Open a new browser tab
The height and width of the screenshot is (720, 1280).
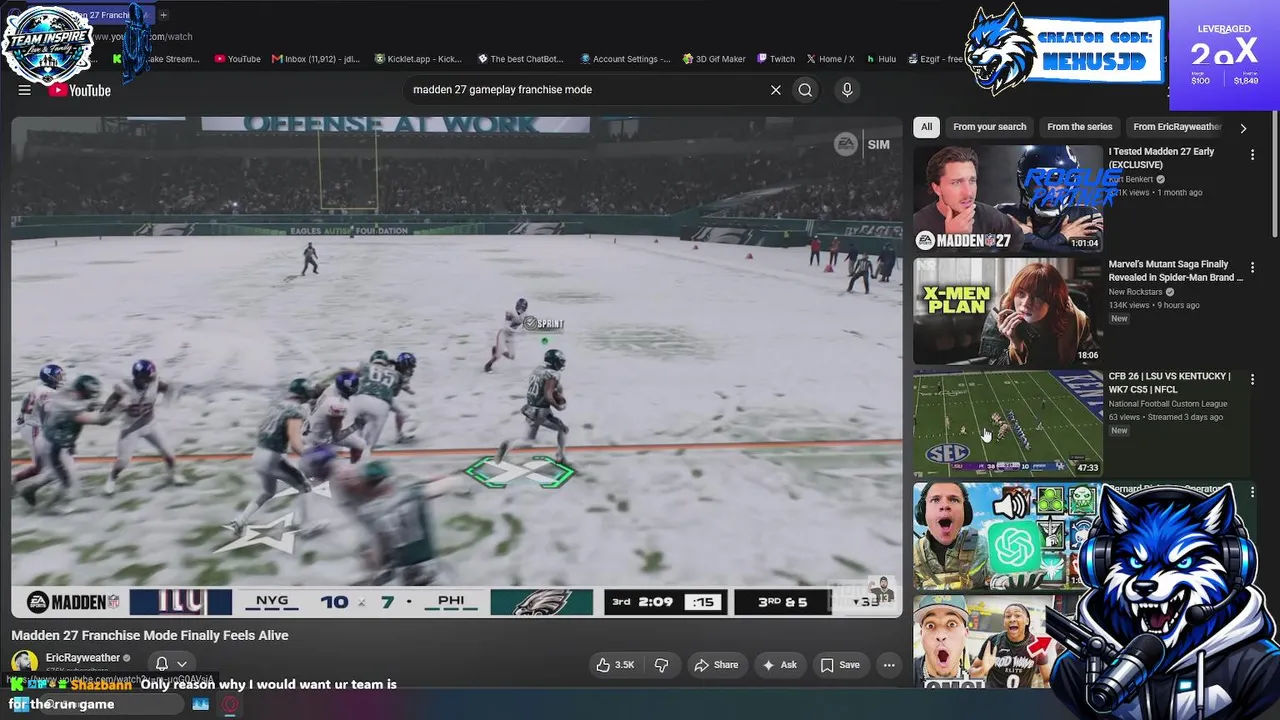tap(163, 15)
